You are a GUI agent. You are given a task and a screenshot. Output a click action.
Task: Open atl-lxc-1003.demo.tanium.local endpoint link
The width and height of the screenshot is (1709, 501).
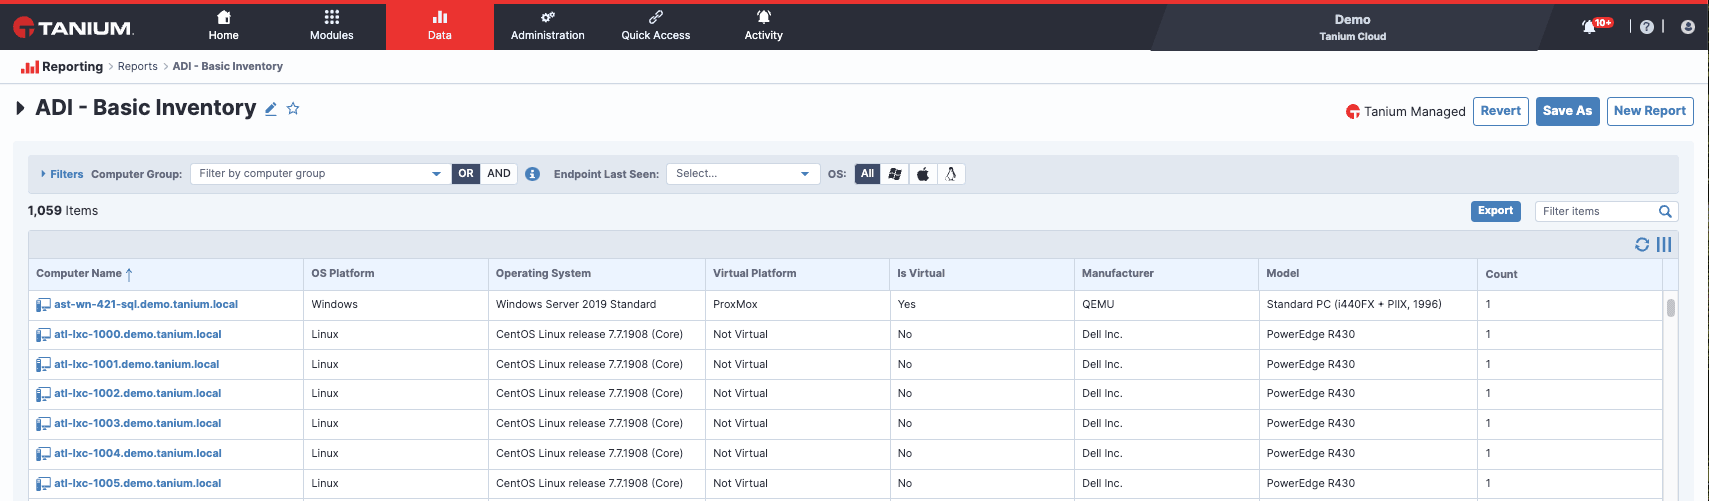[x=138, y=423]
